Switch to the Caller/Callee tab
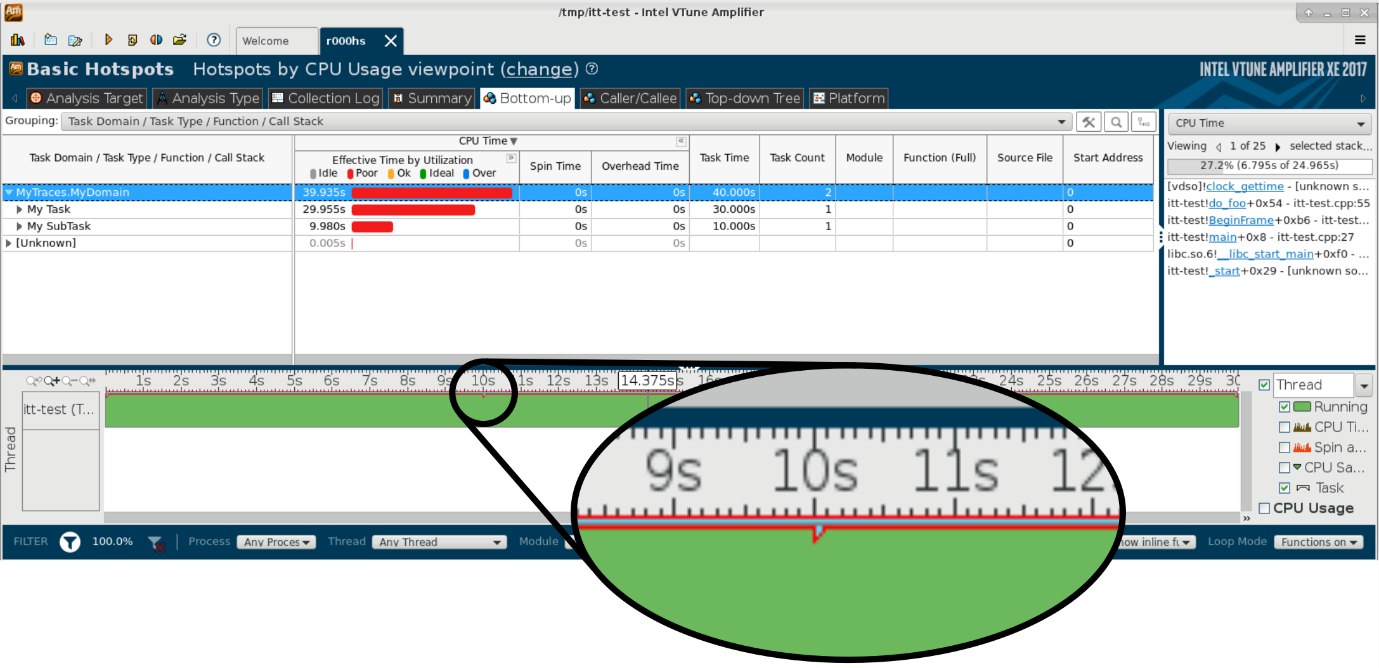Image resolution: width=1379 pixels, height=668 pixels. tap(630, 98)
